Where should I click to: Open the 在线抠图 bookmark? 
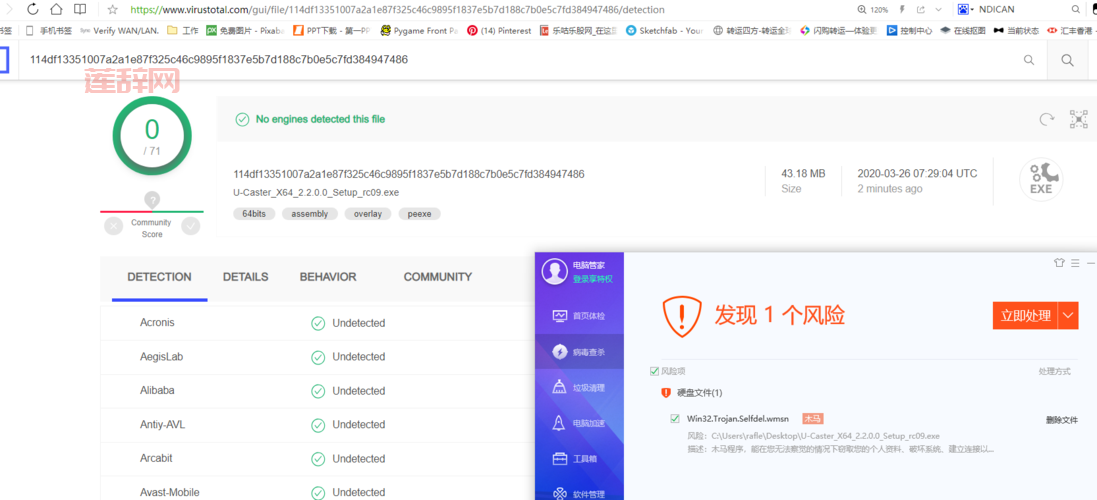(963, 31)
